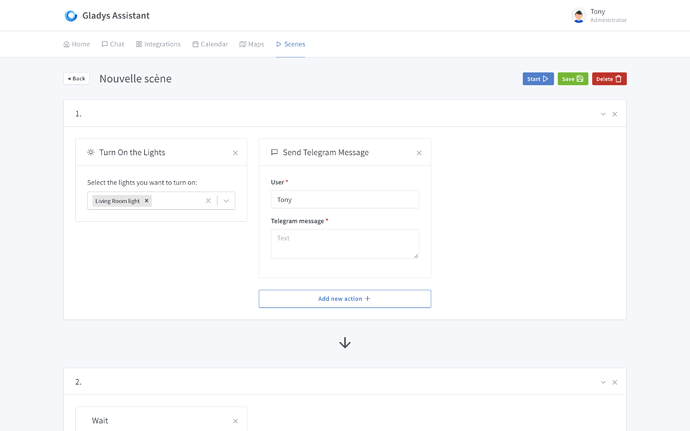Open Tony's user avatar menu
The image size is (690, 431).
click(578, 16)
